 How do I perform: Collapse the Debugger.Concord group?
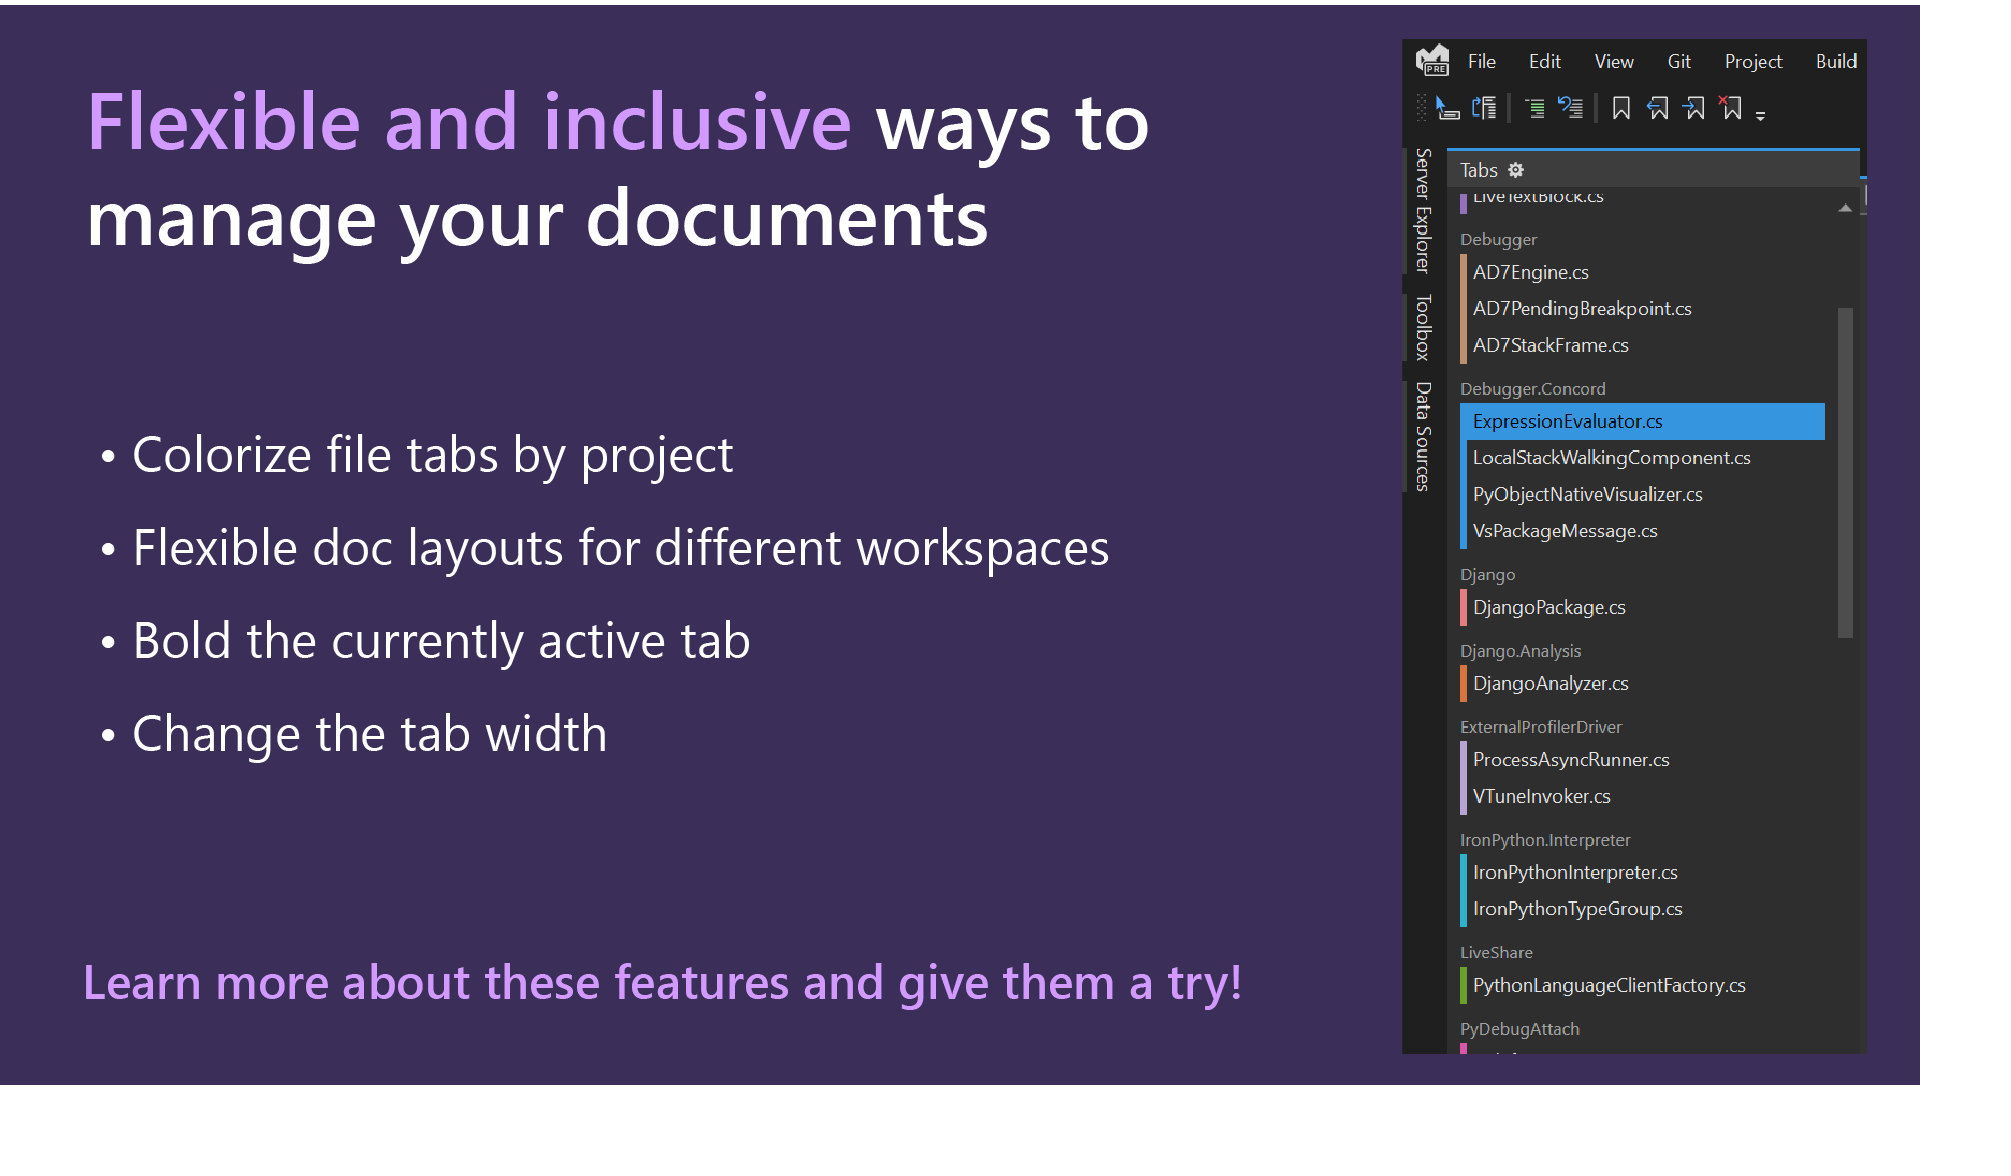click(1534, 389)
